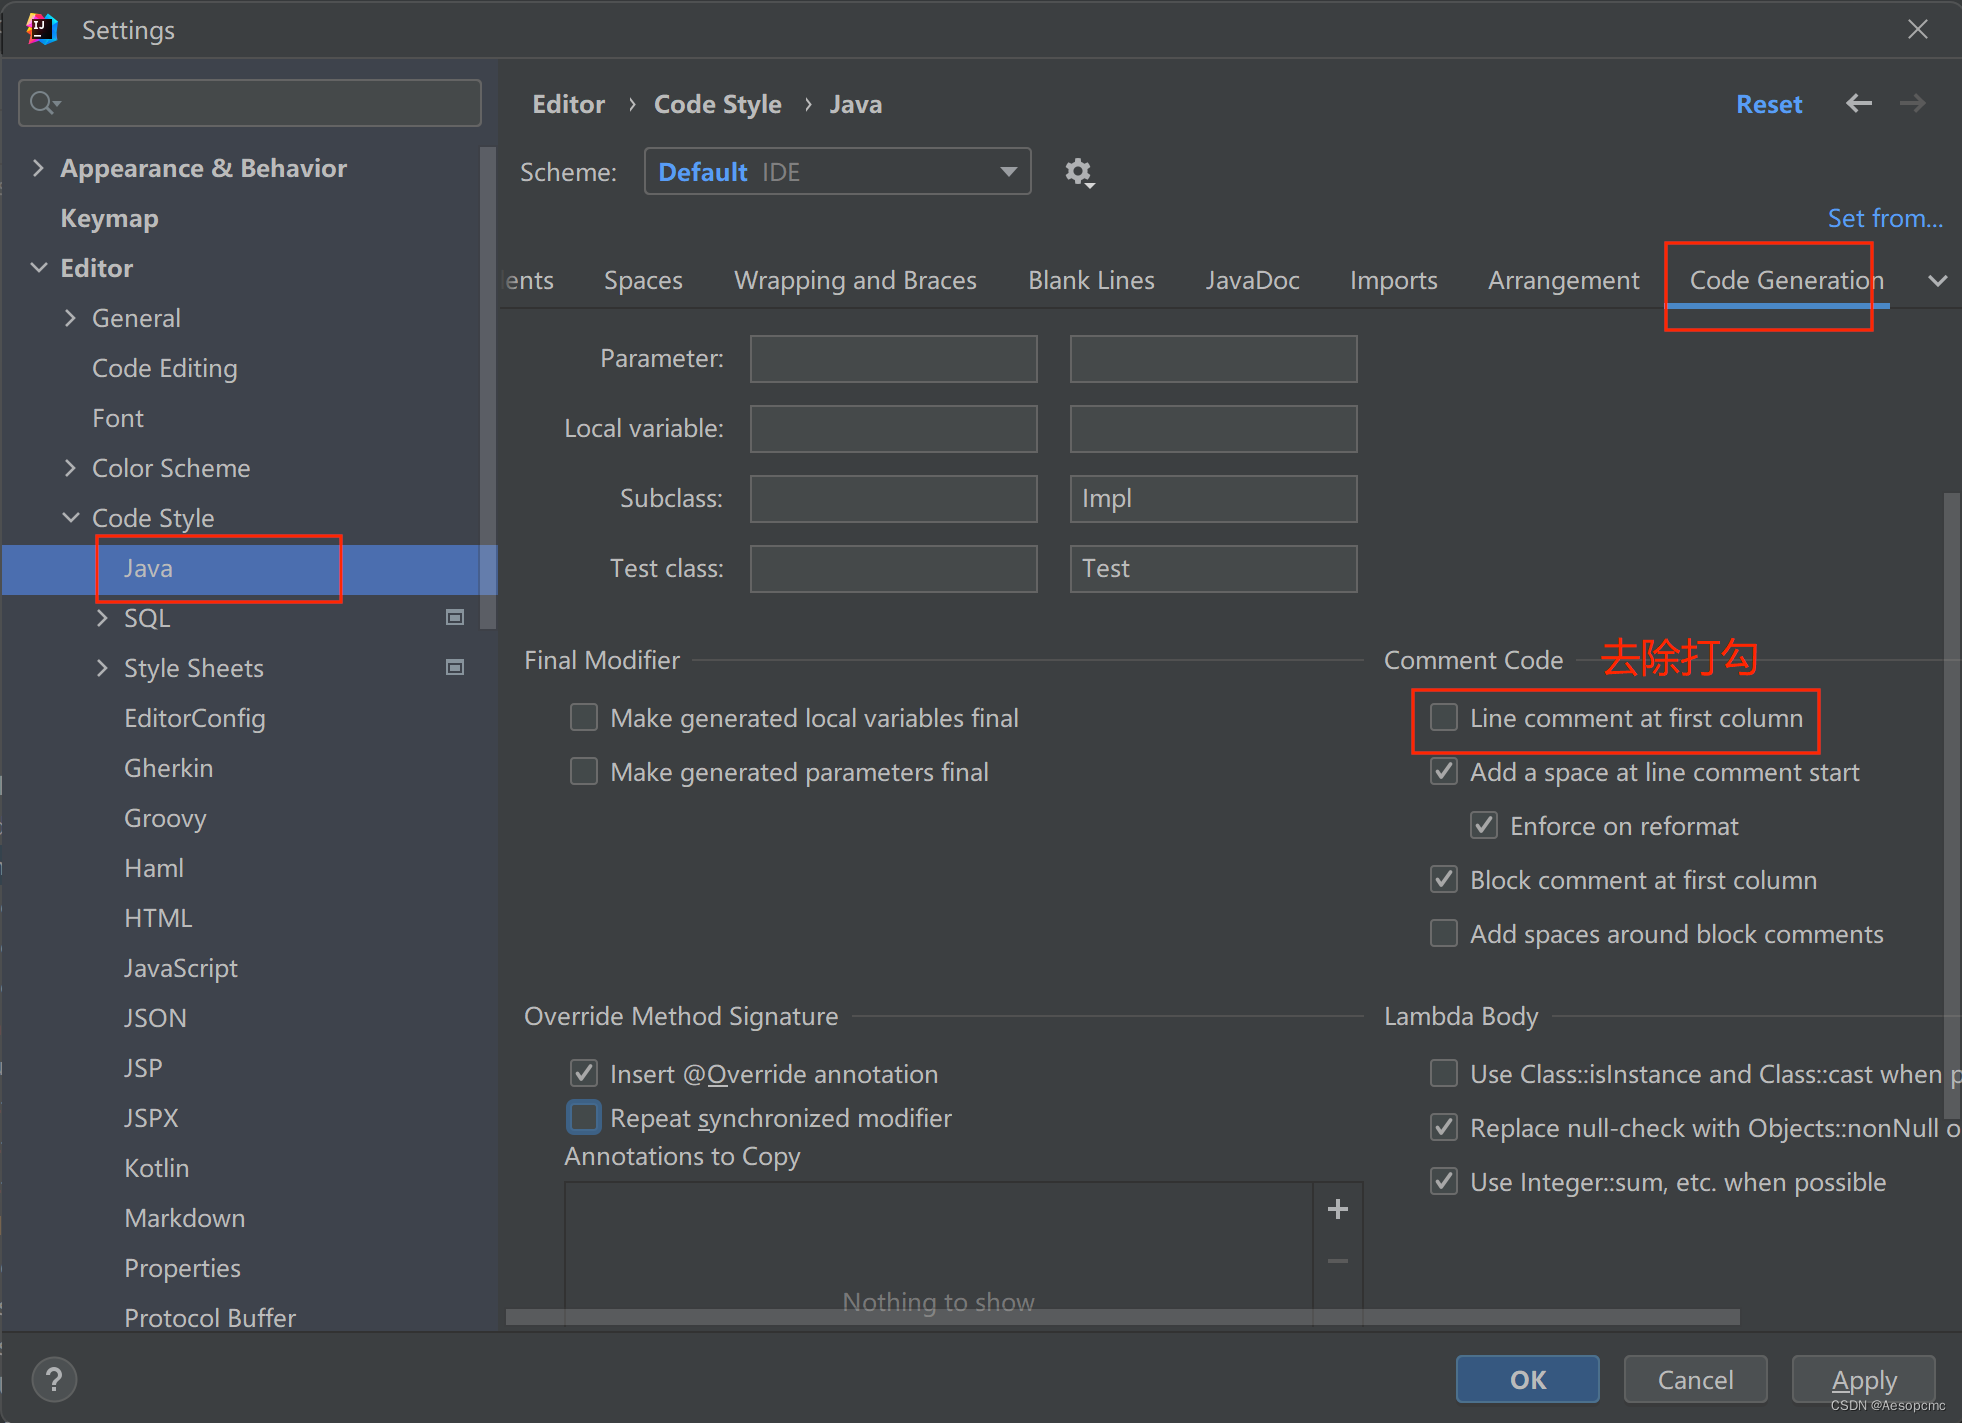Click the search magnifier icon

(x=41, y=104)
